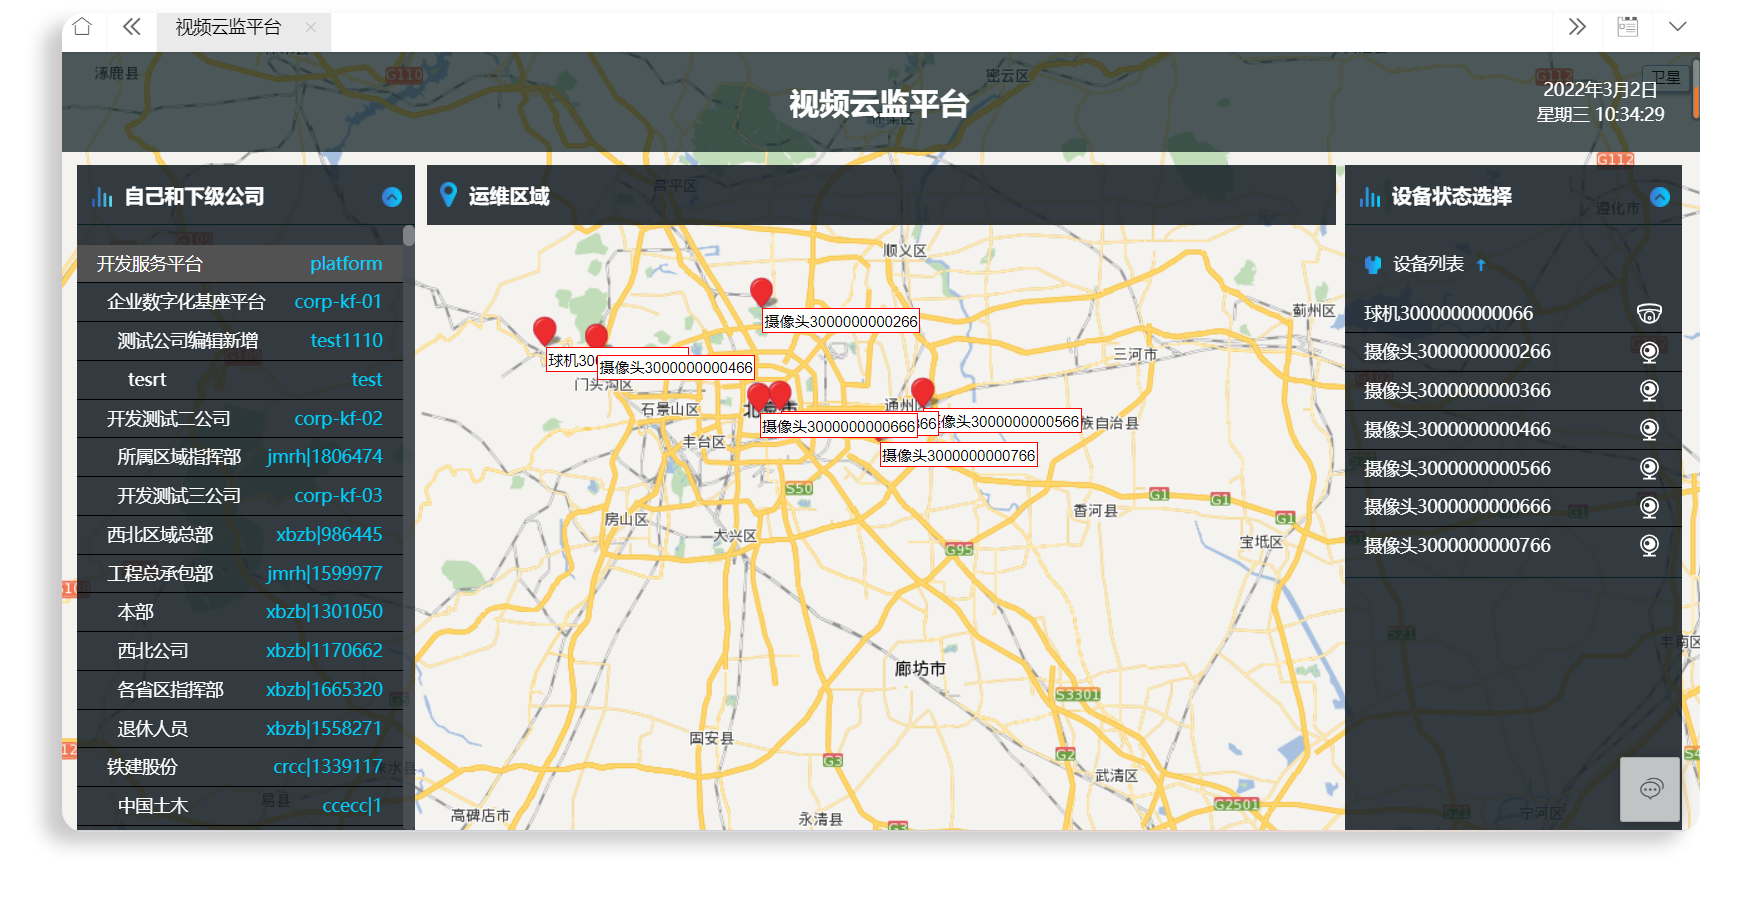Screen dimensions: 1742x900
Task: Open the chat bubble feedback button
Action: [x=1650, y=790]
